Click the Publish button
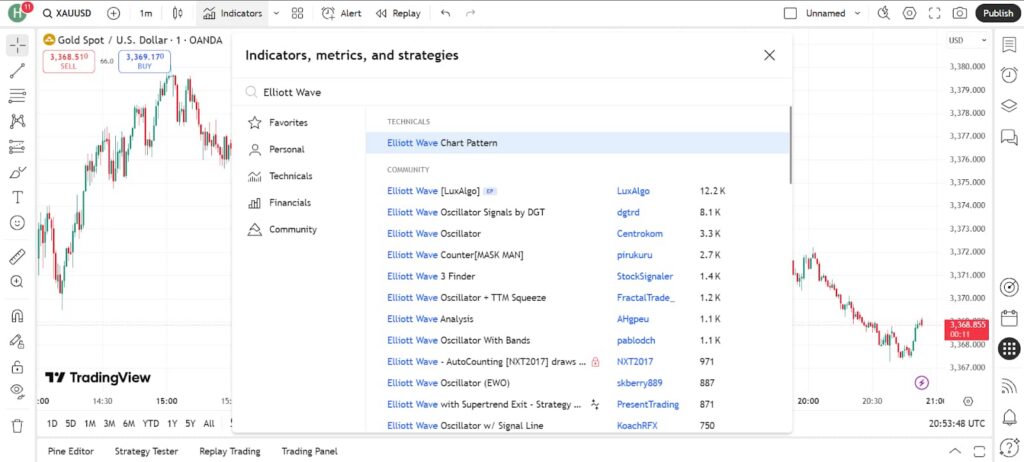This screenshot has width=1024, height=462. 998,13
